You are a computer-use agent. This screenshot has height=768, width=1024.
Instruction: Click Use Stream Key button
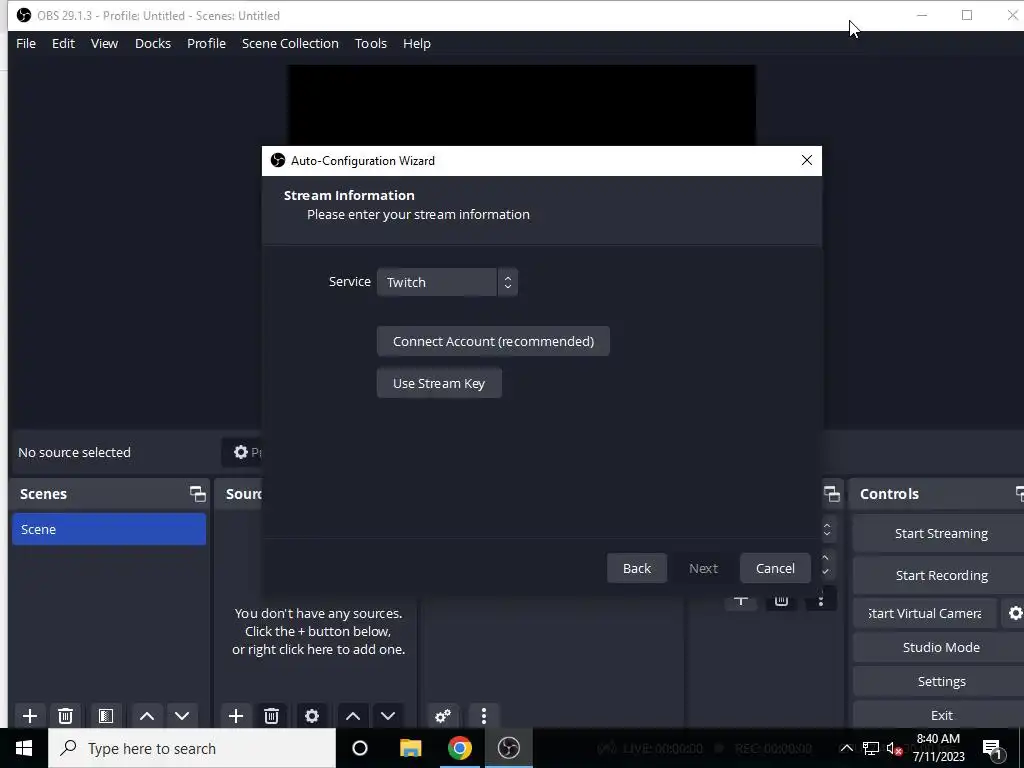click(x=439, y=383)
